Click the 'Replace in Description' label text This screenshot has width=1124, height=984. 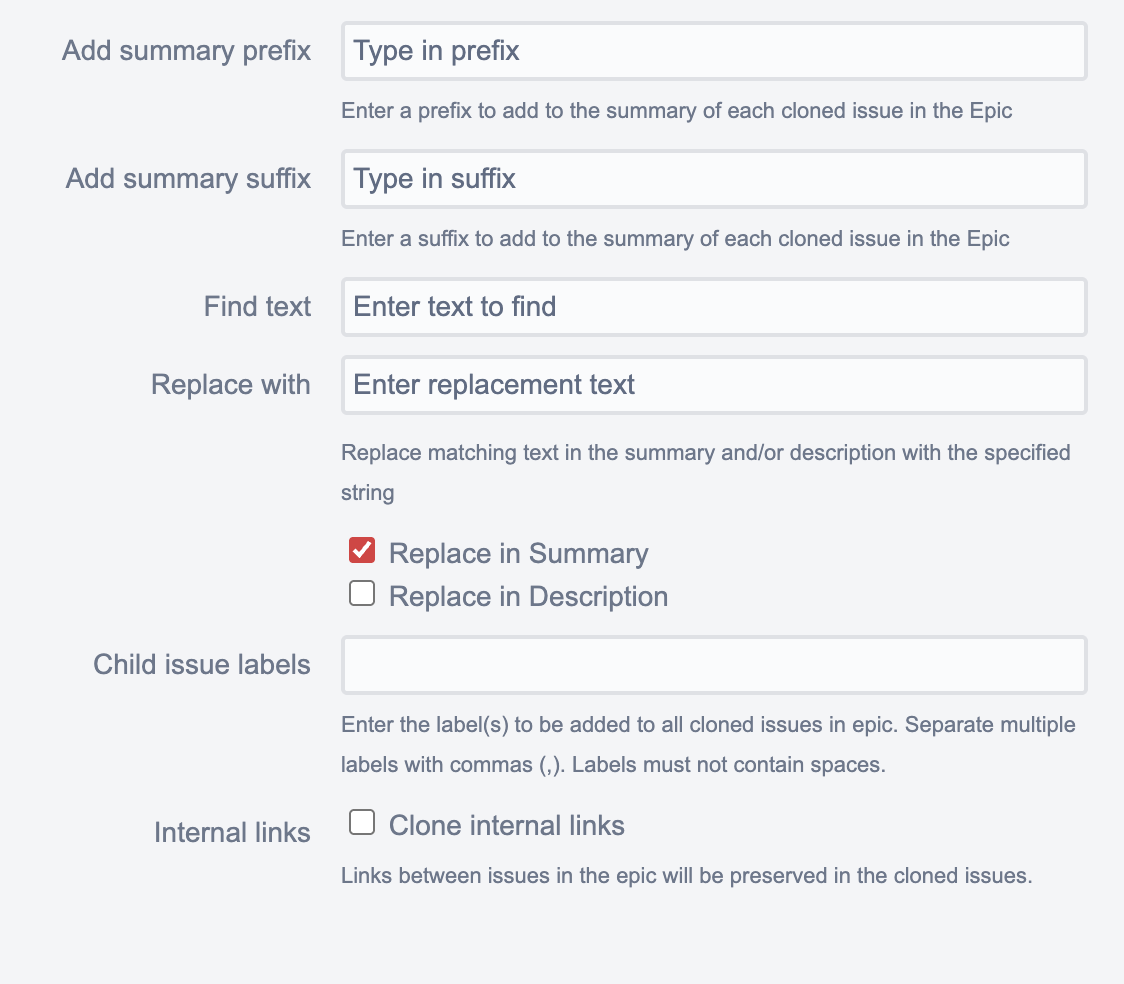(528, 597)
